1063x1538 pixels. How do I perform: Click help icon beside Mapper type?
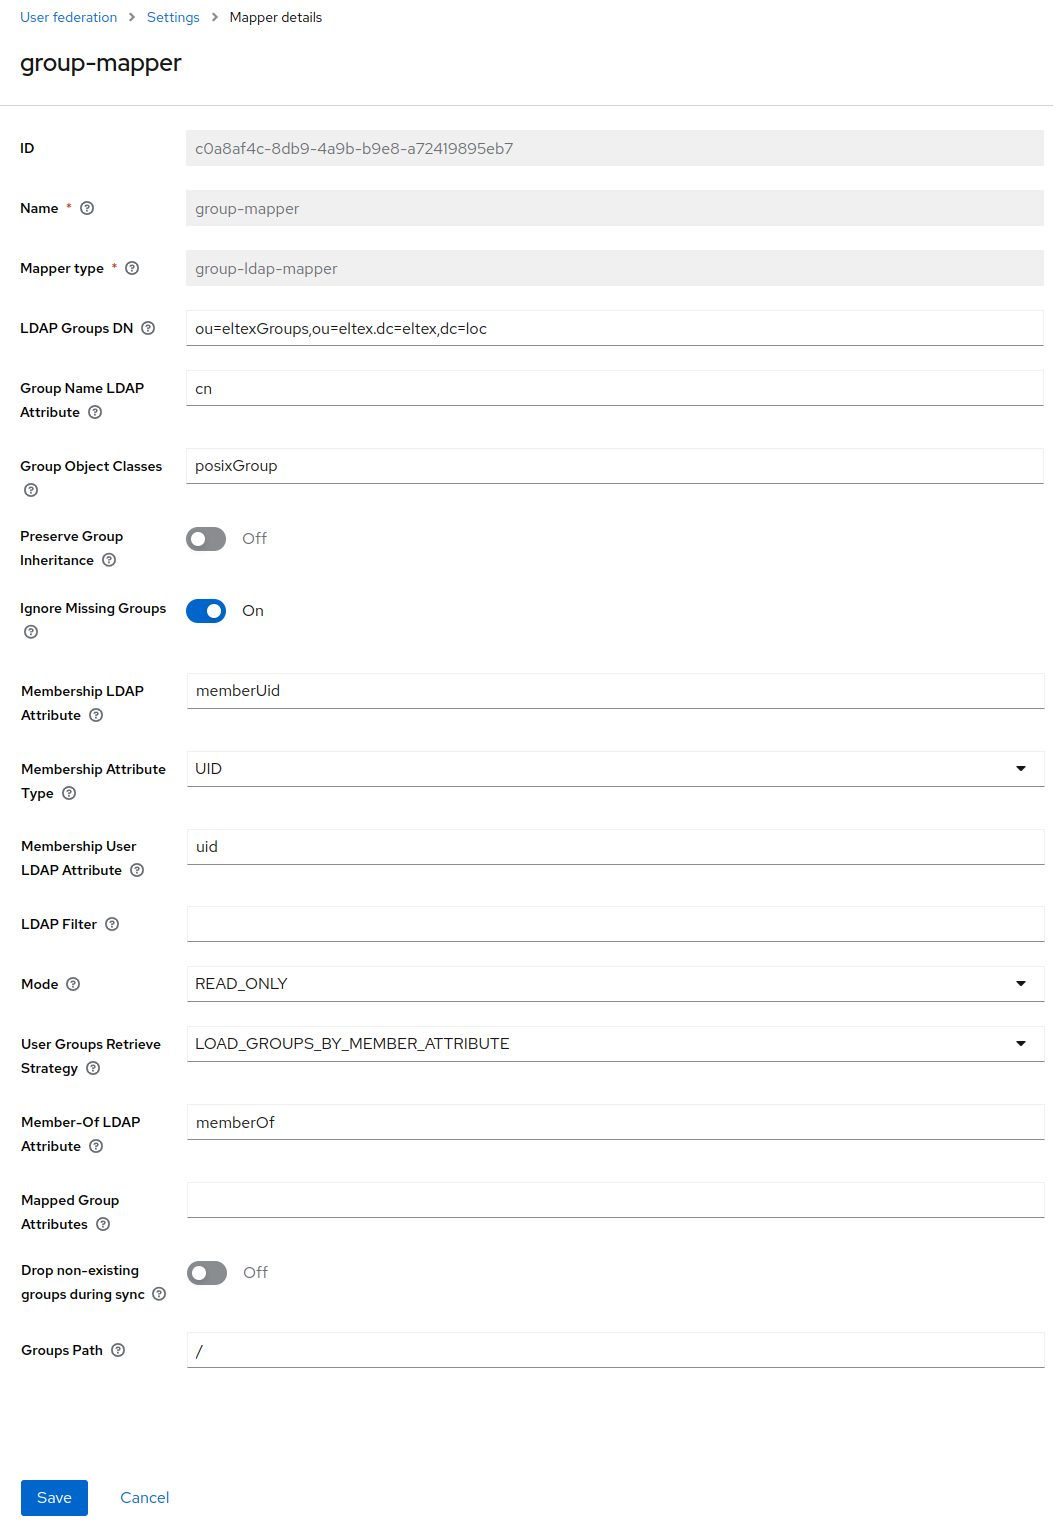132,268
